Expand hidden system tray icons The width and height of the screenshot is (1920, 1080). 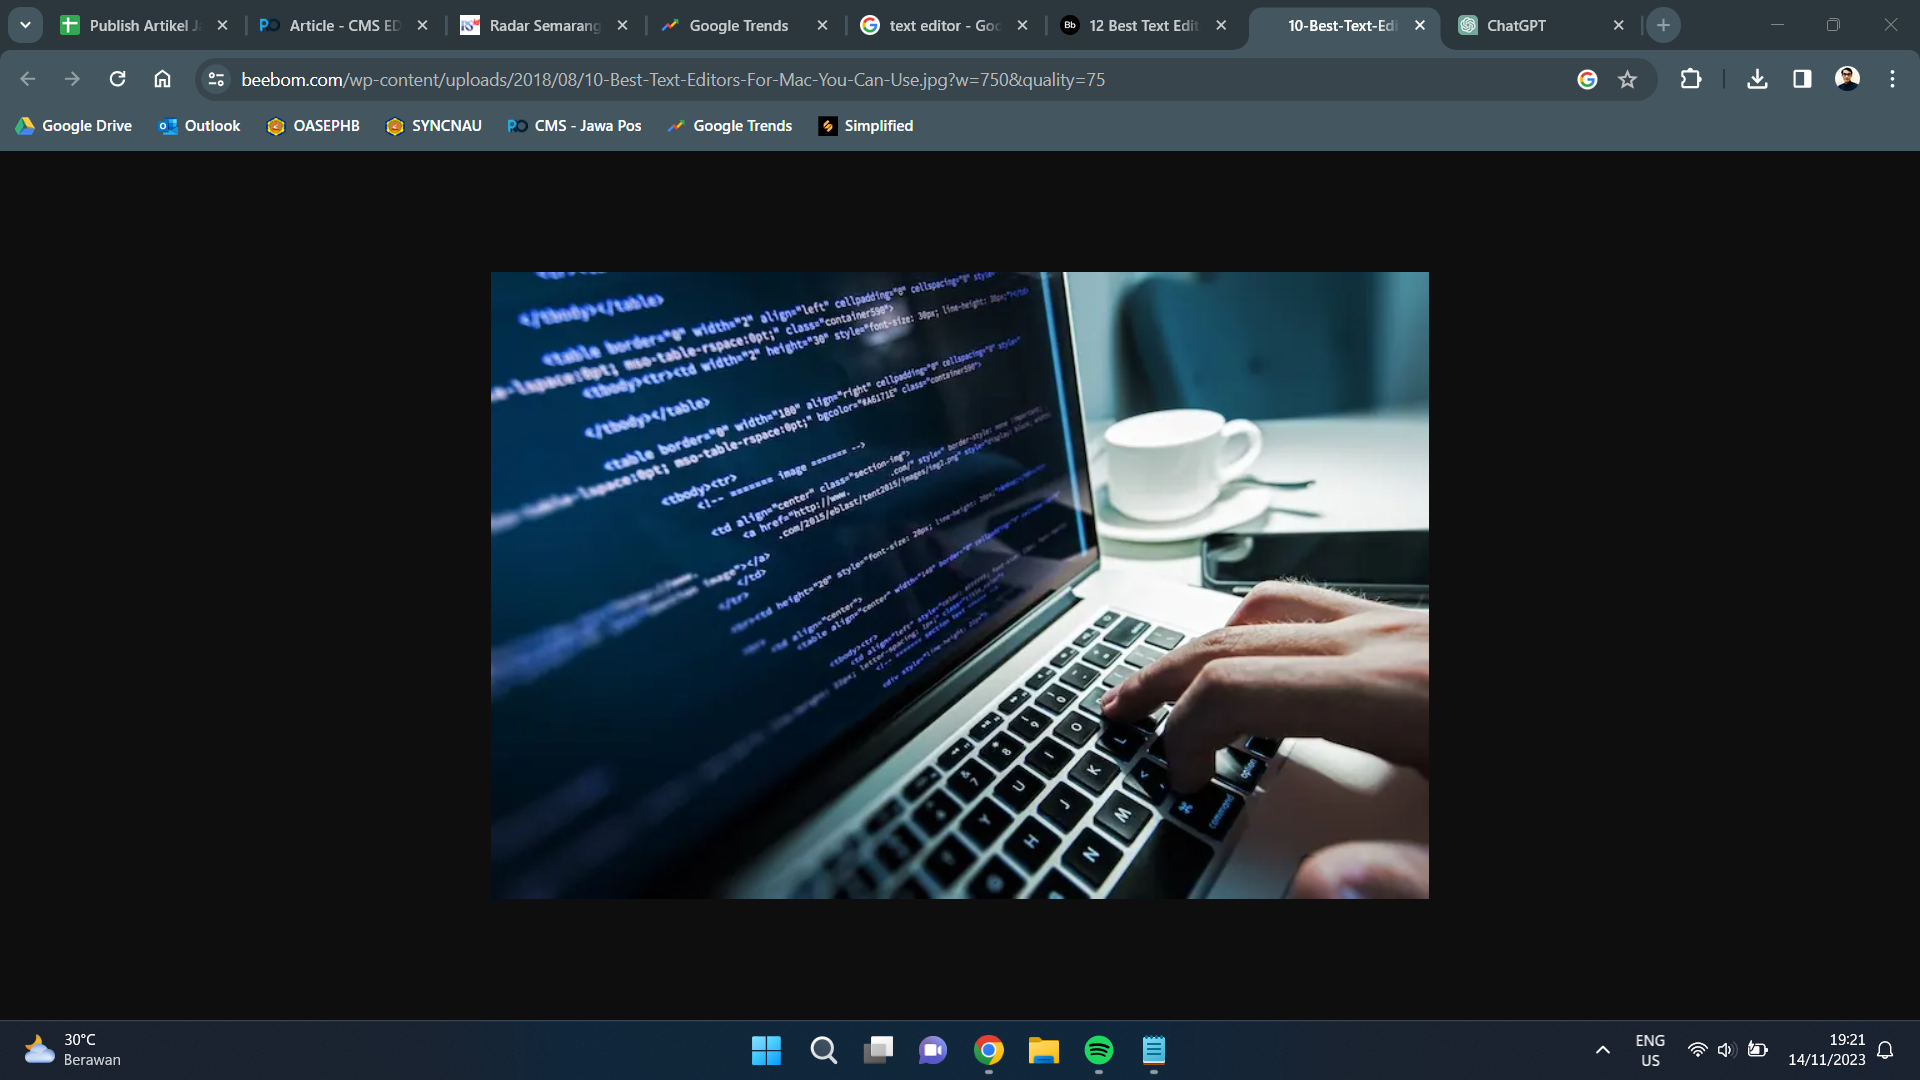(1601, 1050)
